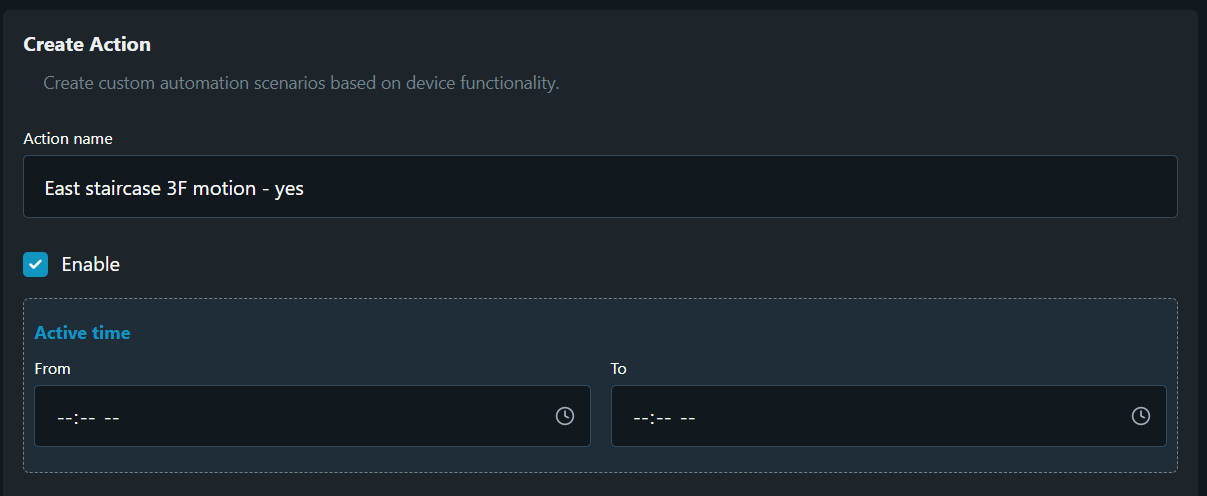Click the "From" label above time field
Viewport: 1207px width, 496px height.
click(52, 369)
